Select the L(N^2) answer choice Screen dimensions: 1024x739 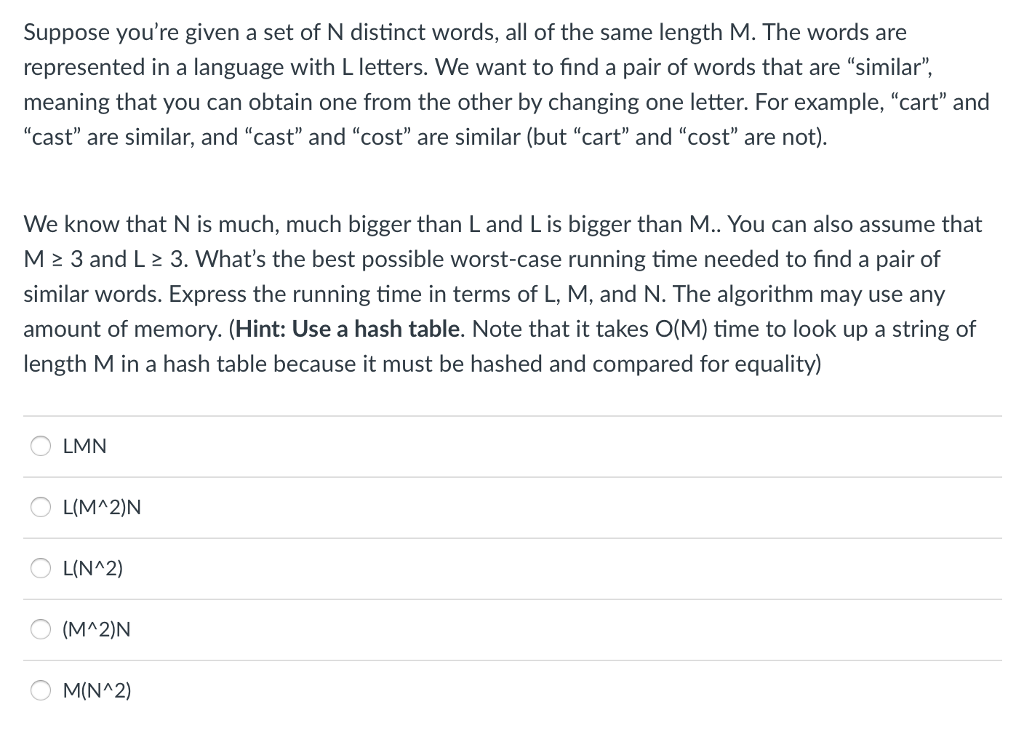[41, 568]
